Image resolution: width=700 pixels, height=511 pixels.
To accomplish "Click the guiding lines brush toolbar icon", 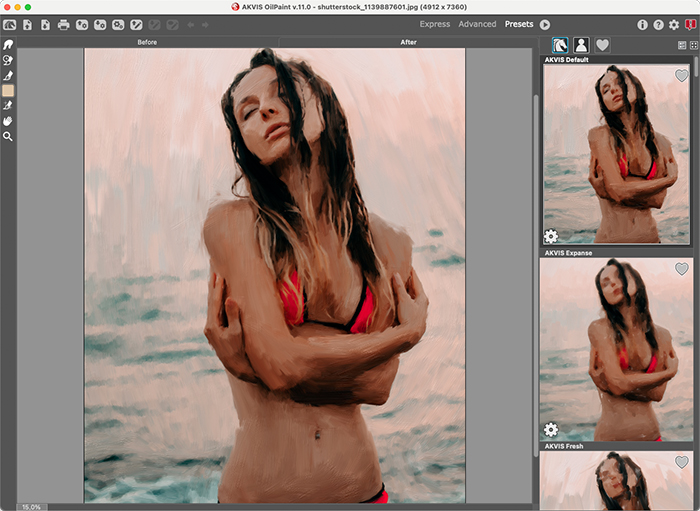I will 136,25.
